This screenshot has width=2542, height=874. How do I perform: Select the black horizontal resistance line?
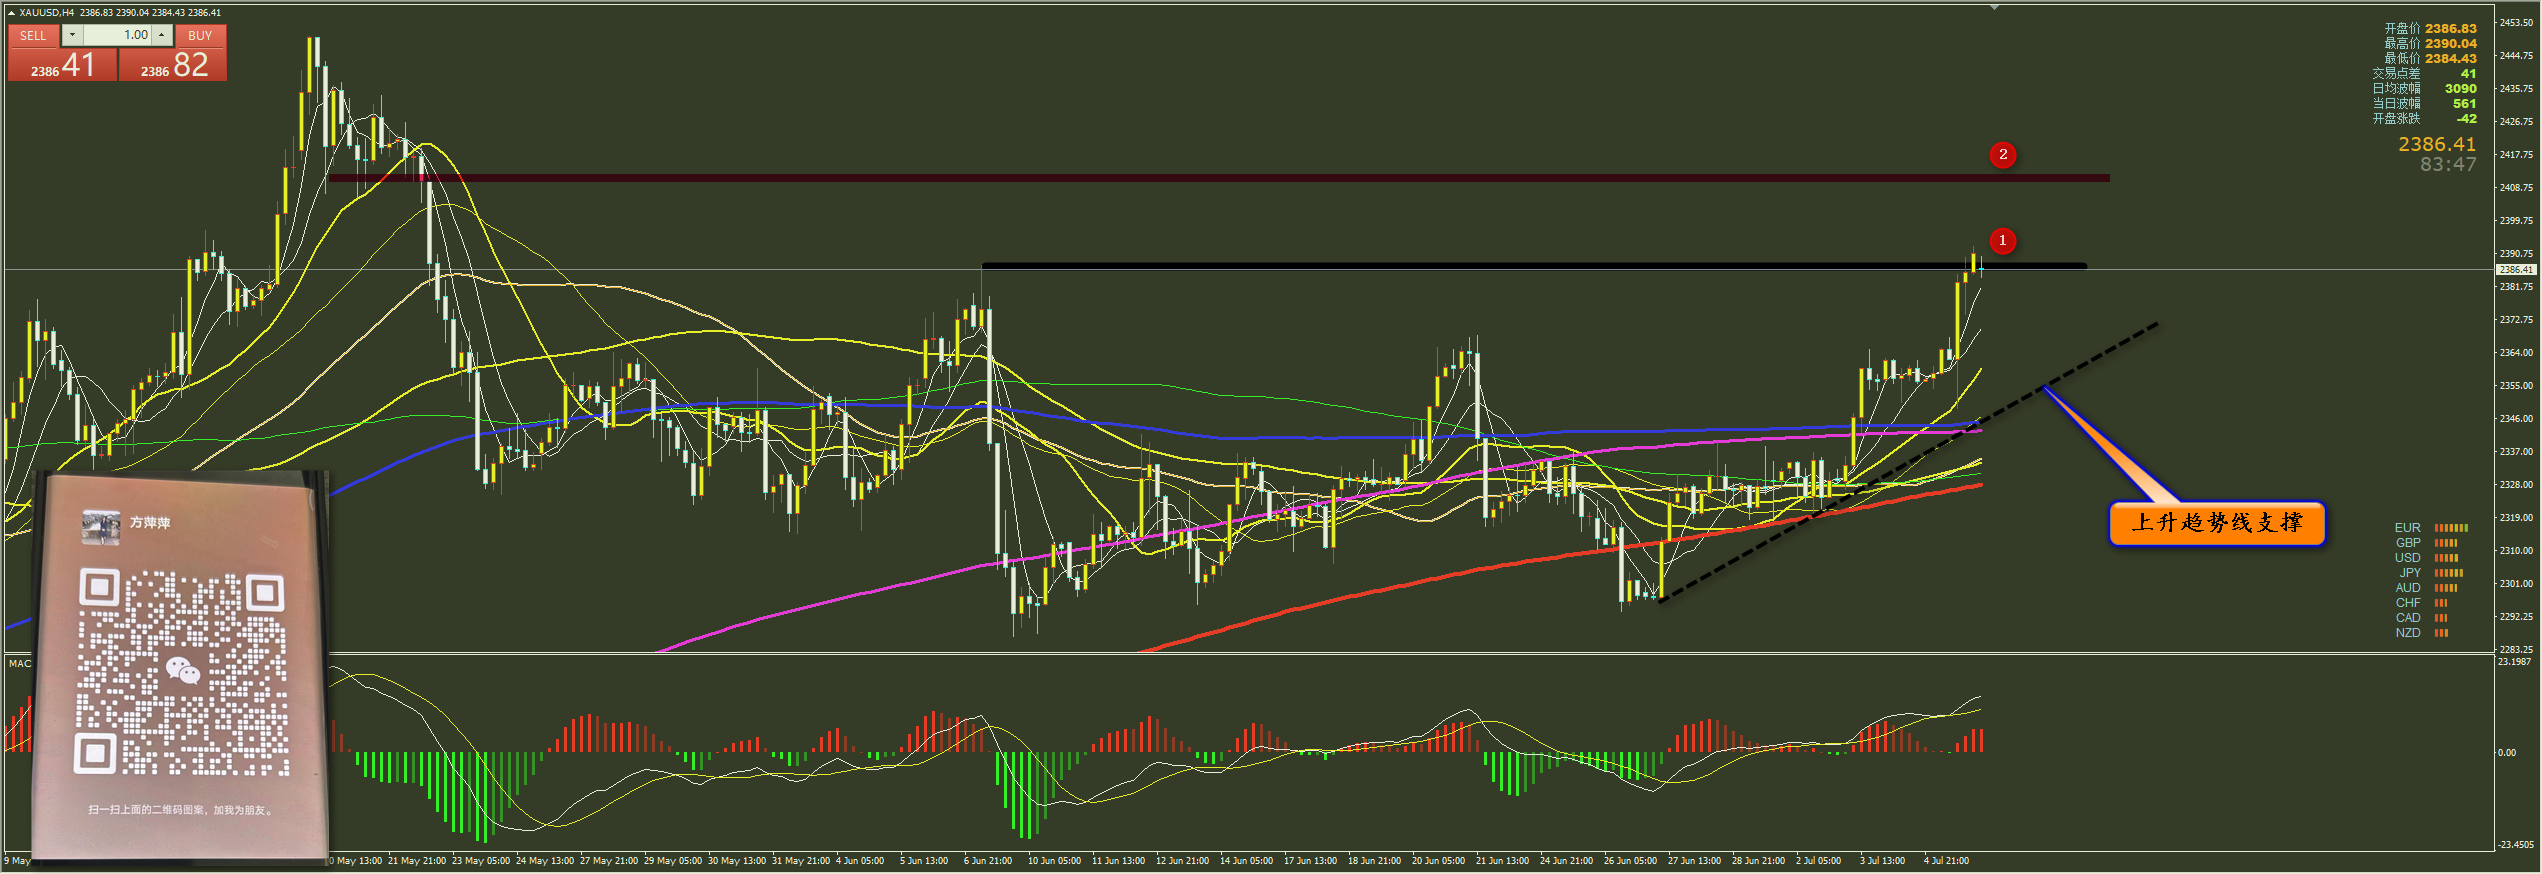click(x=1534, y=266)
